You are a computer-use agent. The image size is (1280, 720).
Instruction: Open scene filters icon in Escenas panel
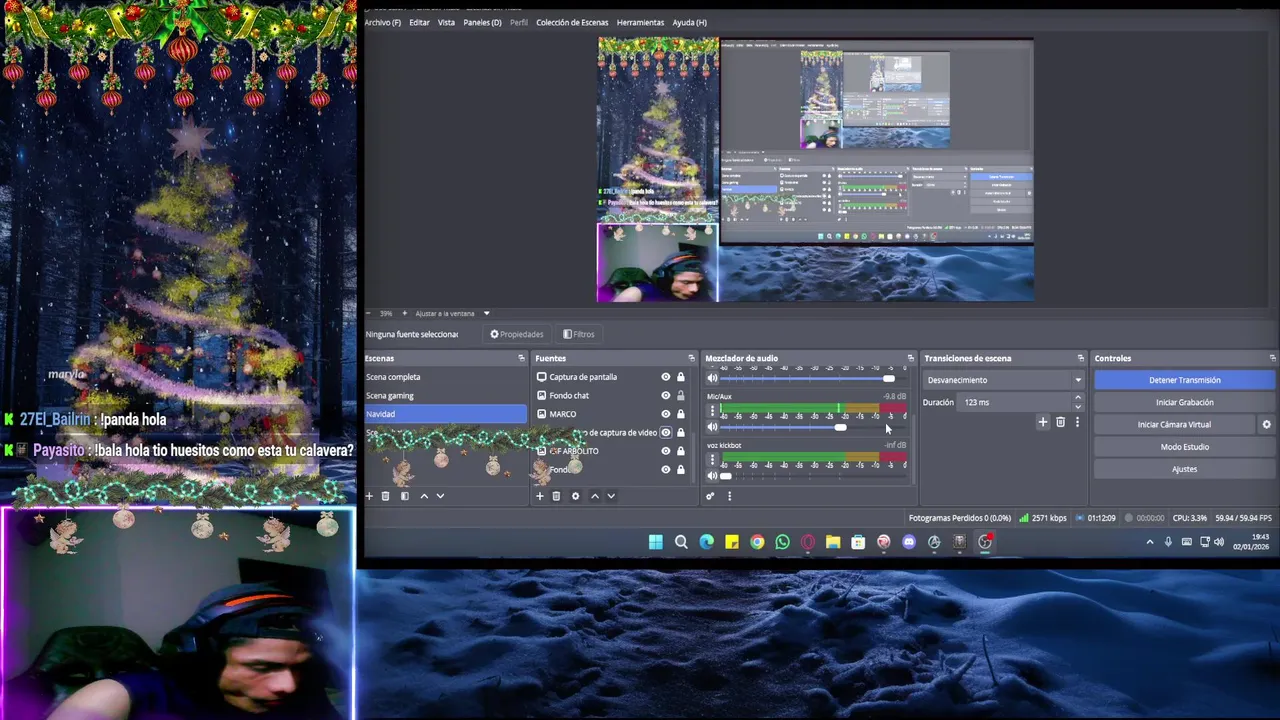click(404, 496)
